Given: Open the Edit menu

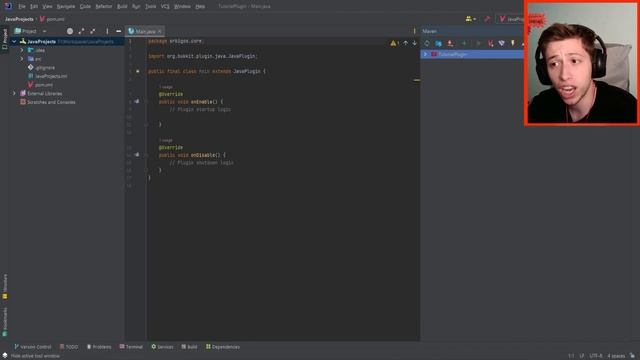Looking at the screenshot, I should pos(34,7).
